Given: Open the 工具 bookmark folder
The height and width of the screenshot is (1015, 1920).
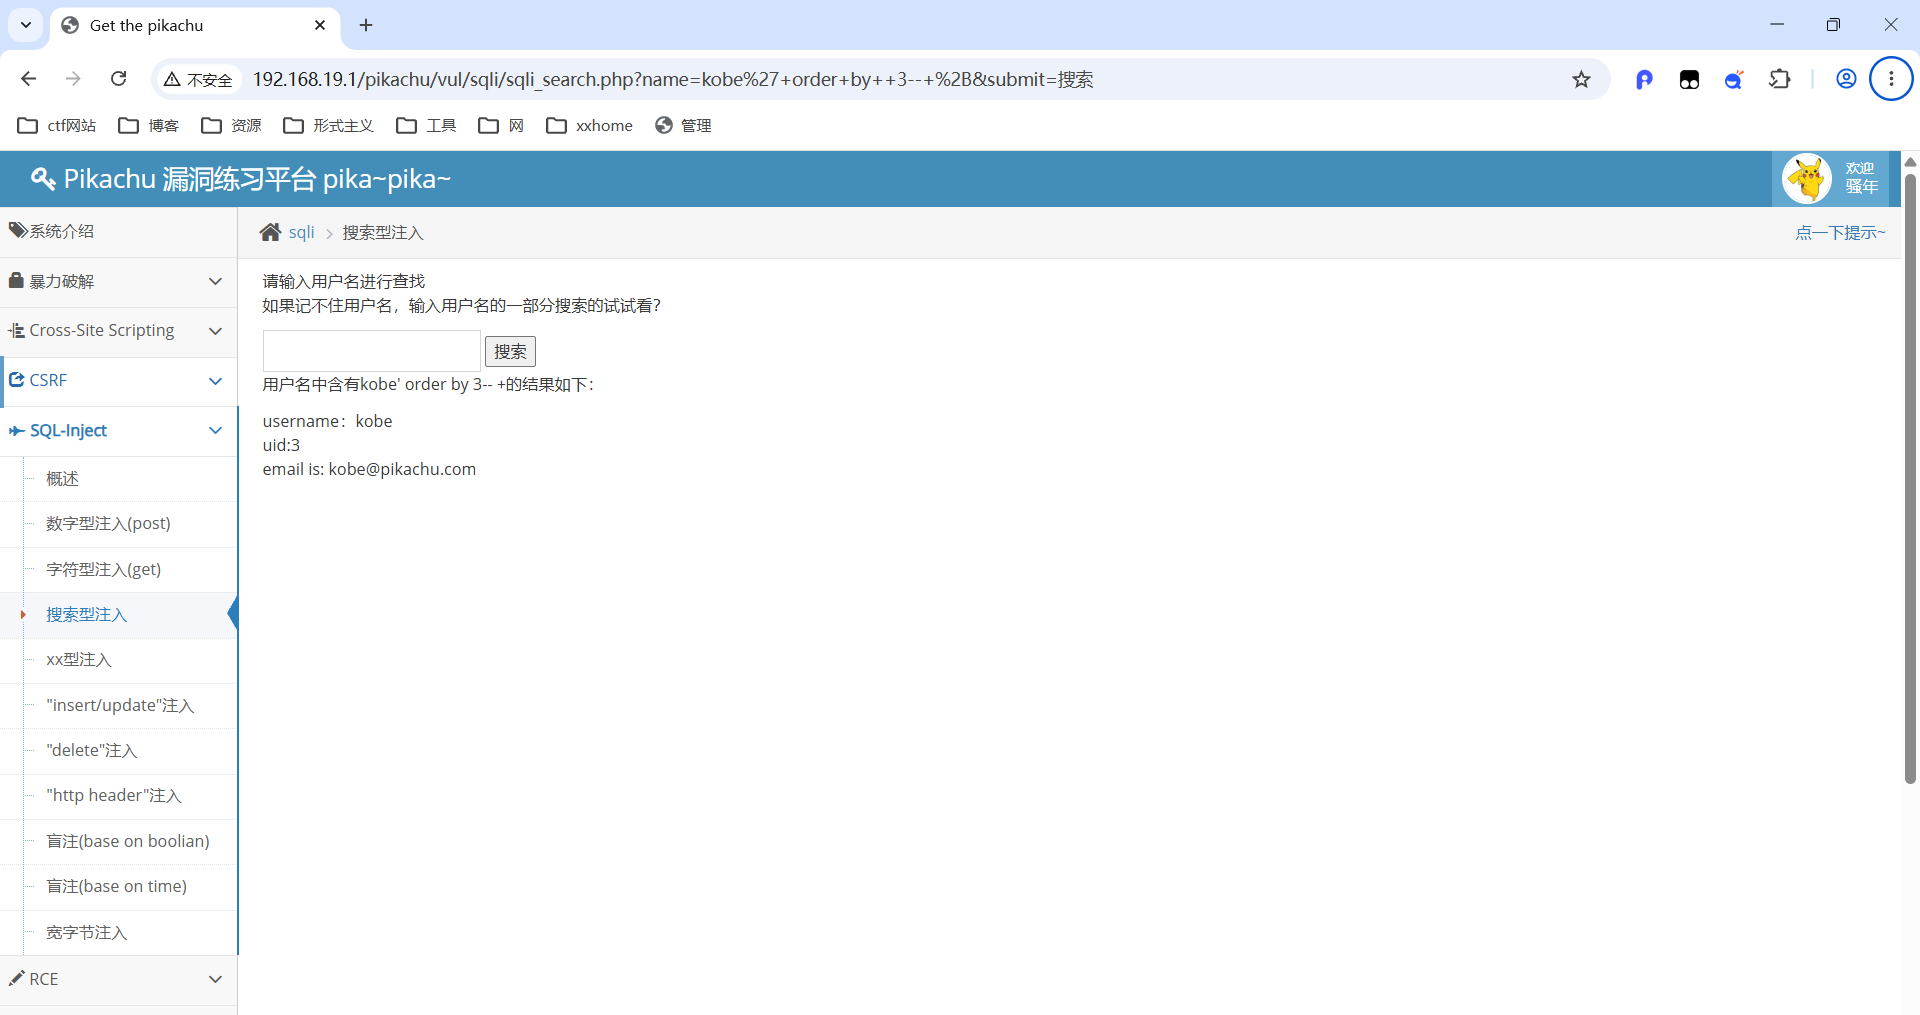Looking at the screenshot, I should click(426, 125).
